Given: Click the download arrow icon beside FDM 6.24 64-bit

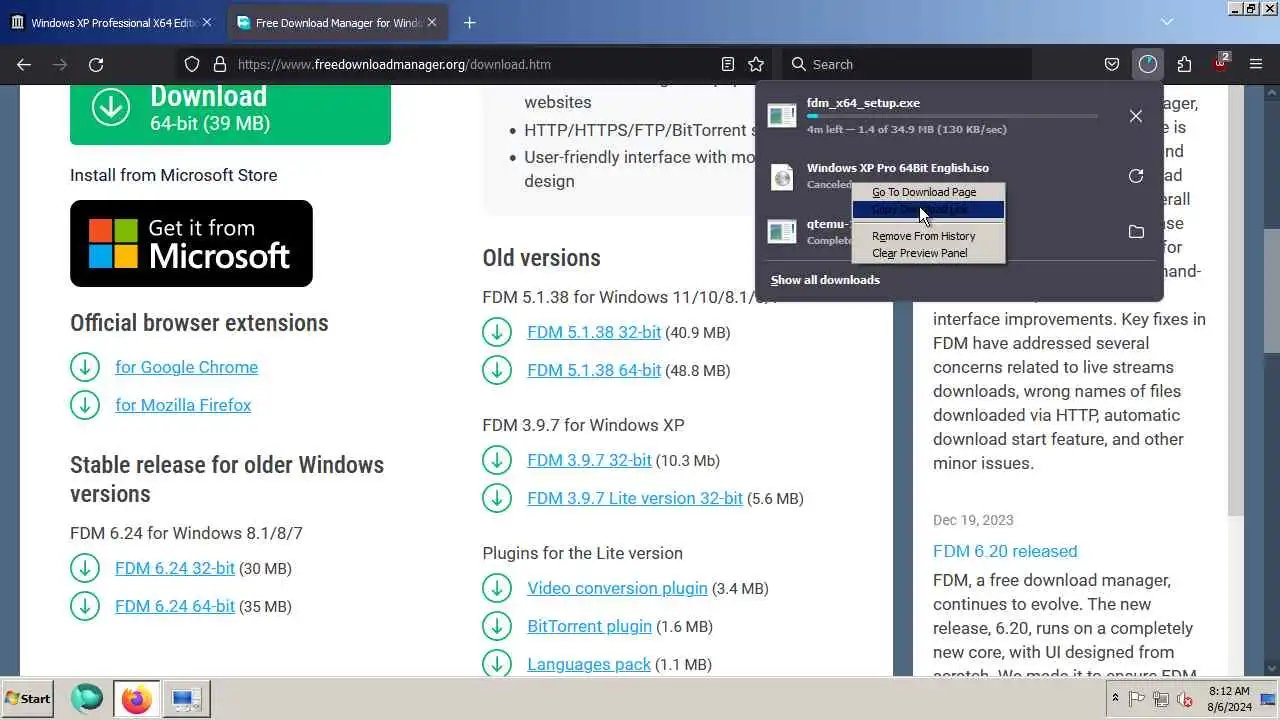Looking at the screenshot, I should (x=85, y=606).
